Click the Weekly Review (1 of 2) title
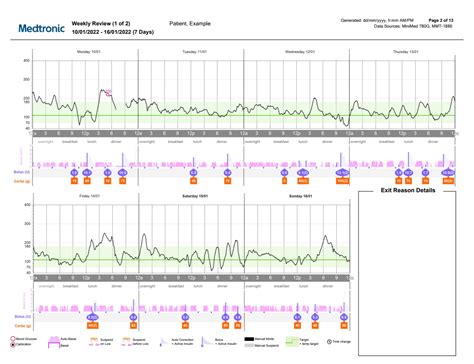The width and height of the screenshot is (474, 364). (101, 23)
